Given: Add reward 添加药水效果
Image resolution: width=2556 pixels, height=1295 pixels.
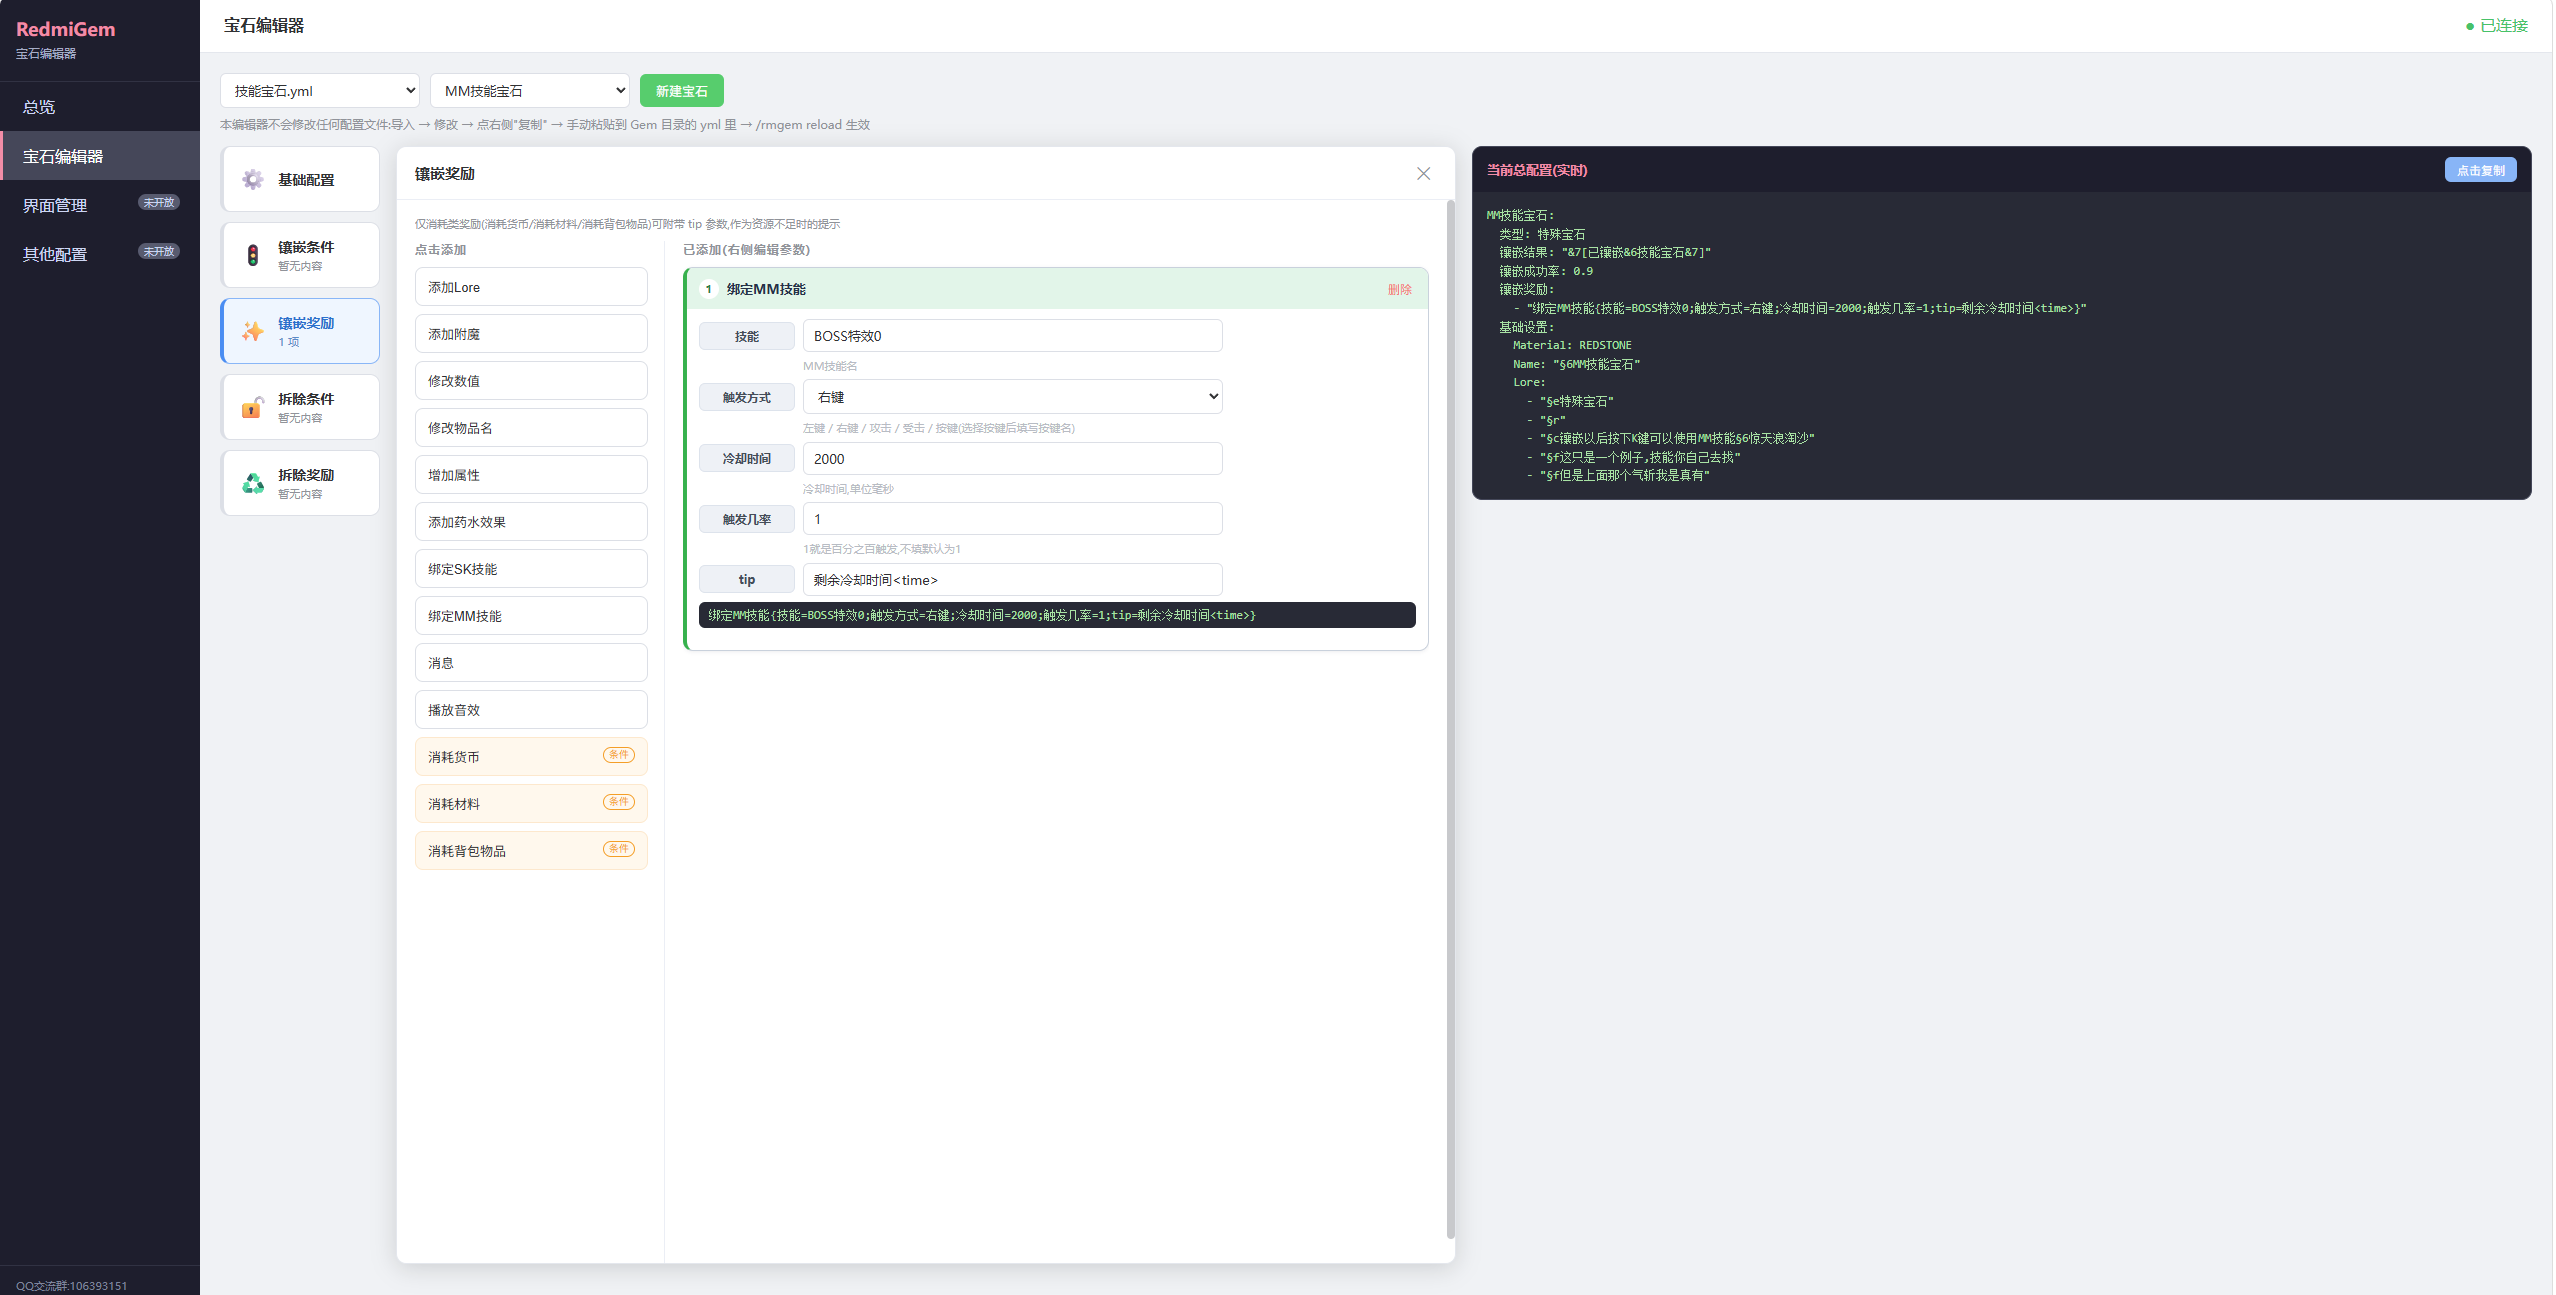Looking at the screenshot, I should point(531,522).
